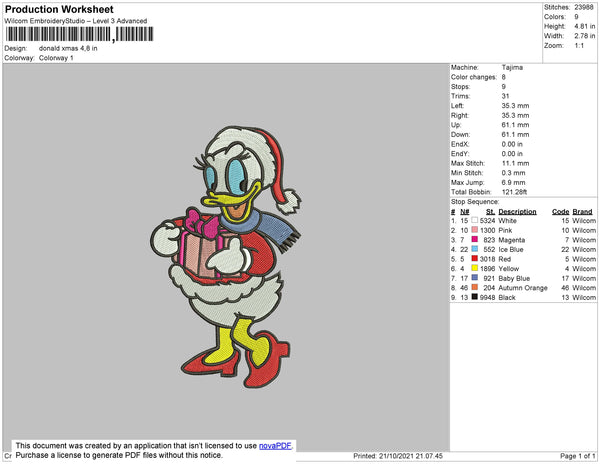Choose the Yellow thread swatch
Image resolution: width=600 pixels, height=464 pixels.
pyautogui.click(x=475, y=268)
